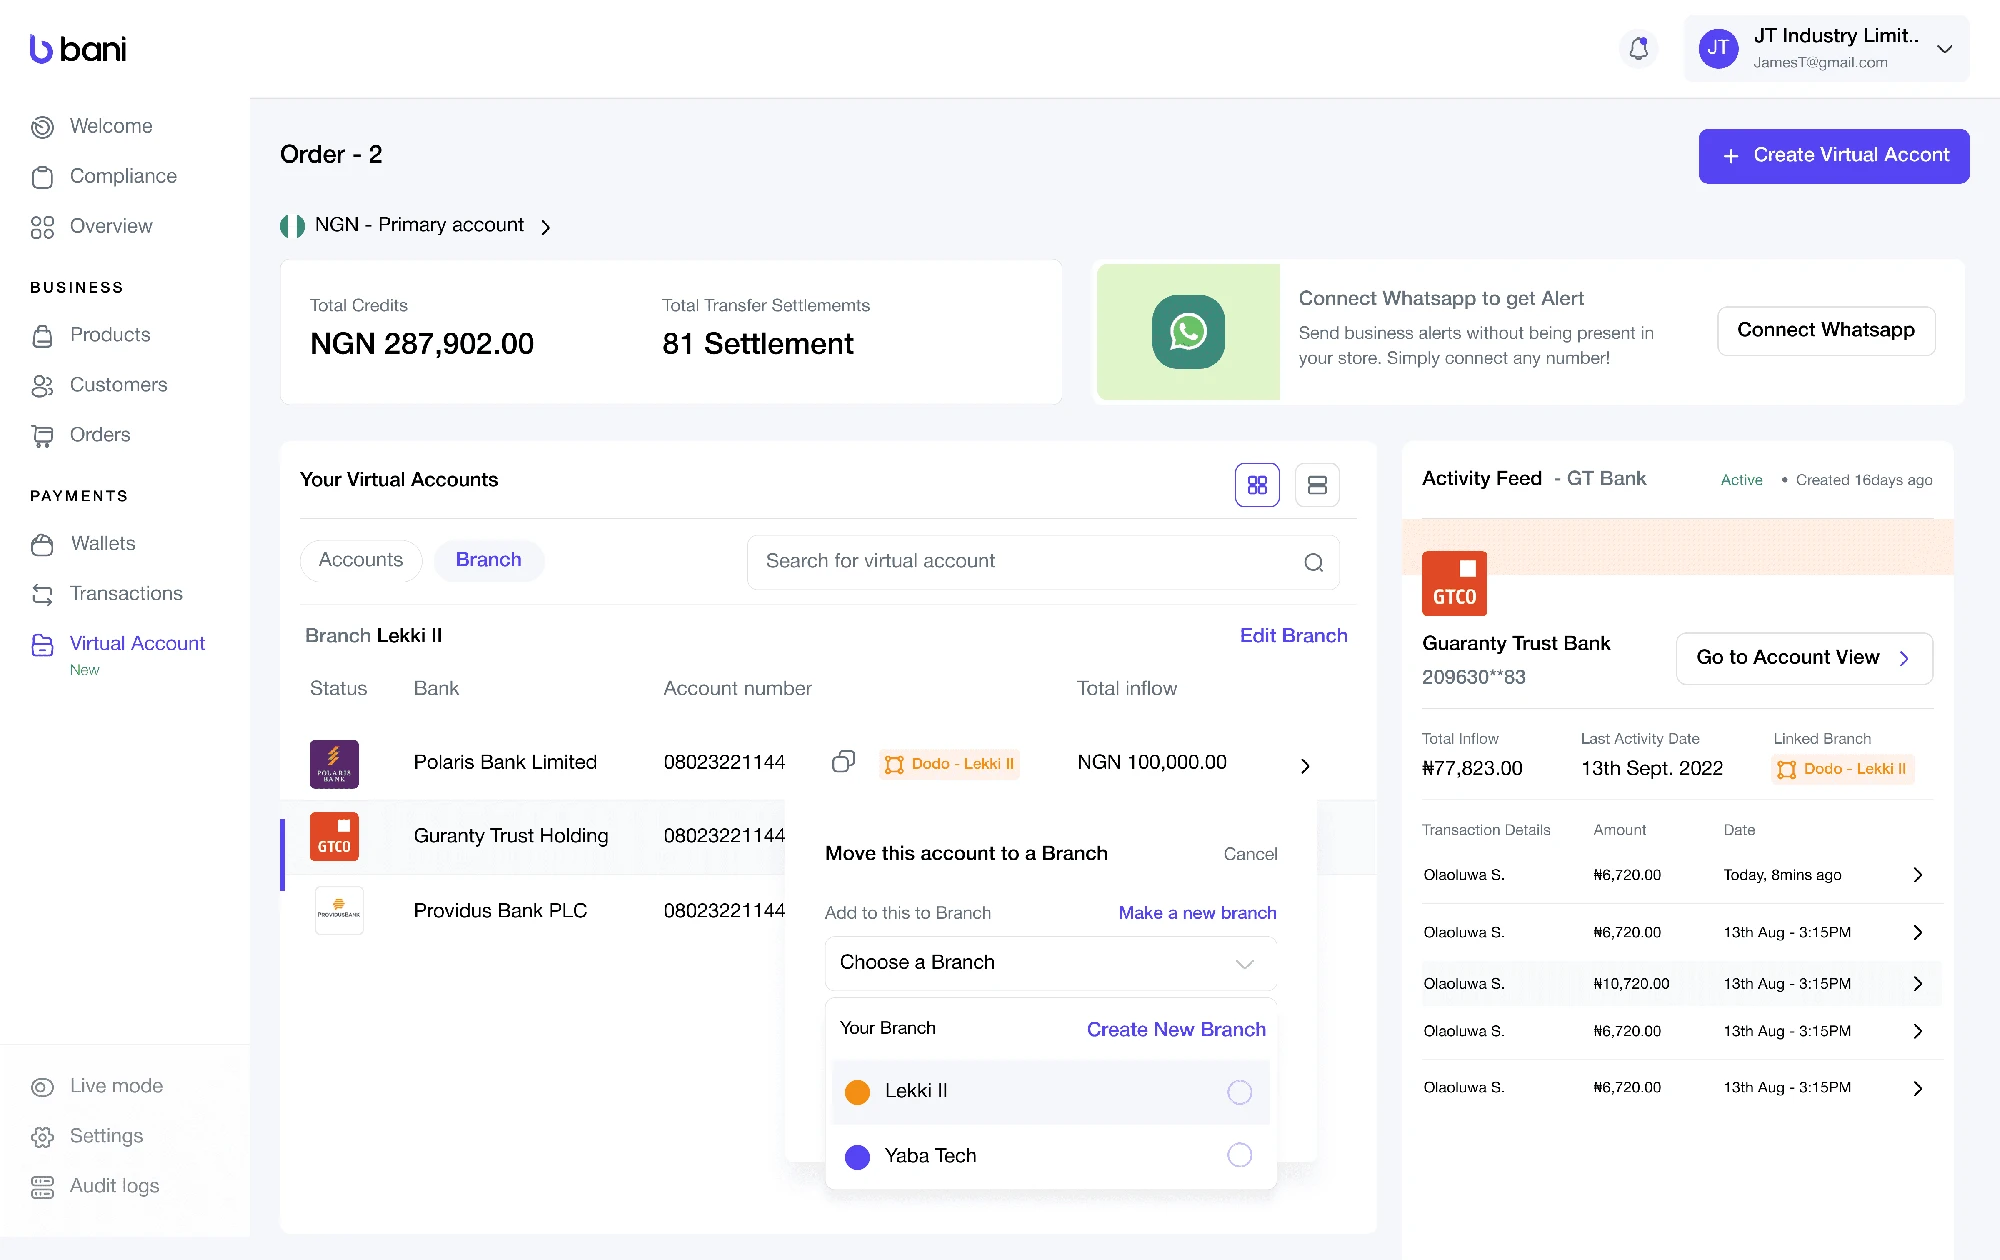Click the Connect Whatsapp button
The width and height of the screenshot is (2000, 1260).
tap(1826, 330)
